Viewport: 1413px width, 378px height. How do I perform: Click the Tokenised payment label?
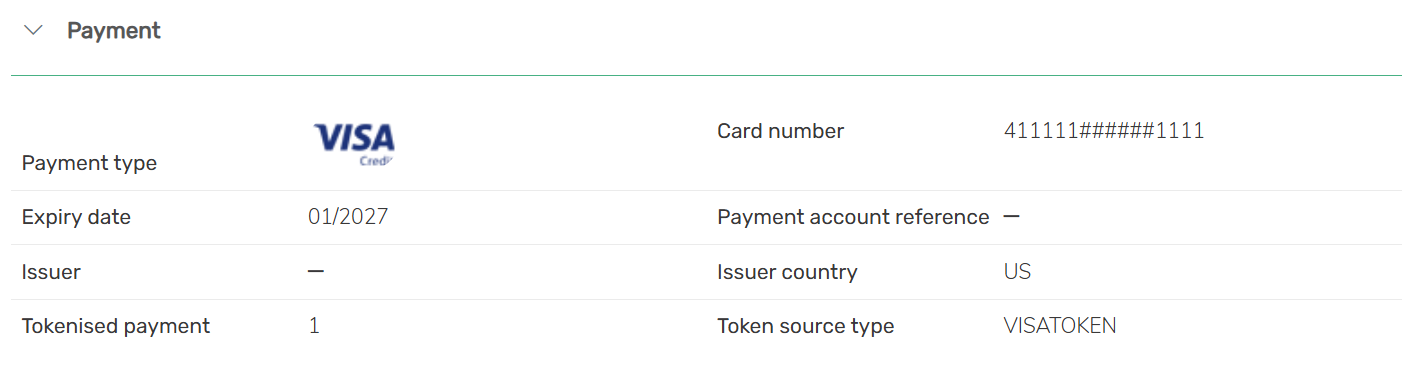(116, 326)
